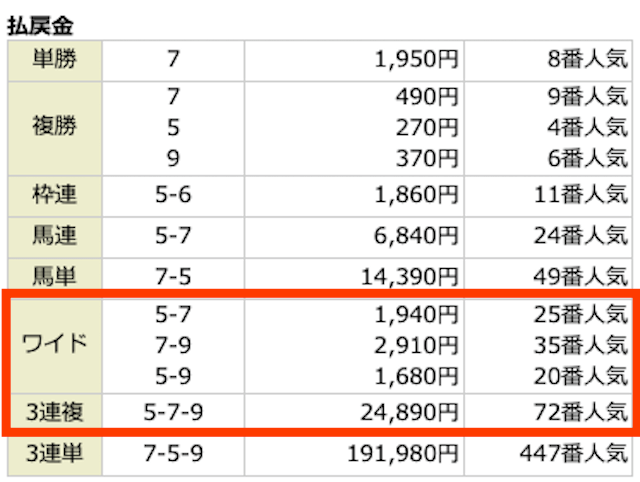Image resolution: width=640 pixels, height=482 pixels.
Task: Select the 5-6 枠連 combination
Action: click(x=173, y=195)
